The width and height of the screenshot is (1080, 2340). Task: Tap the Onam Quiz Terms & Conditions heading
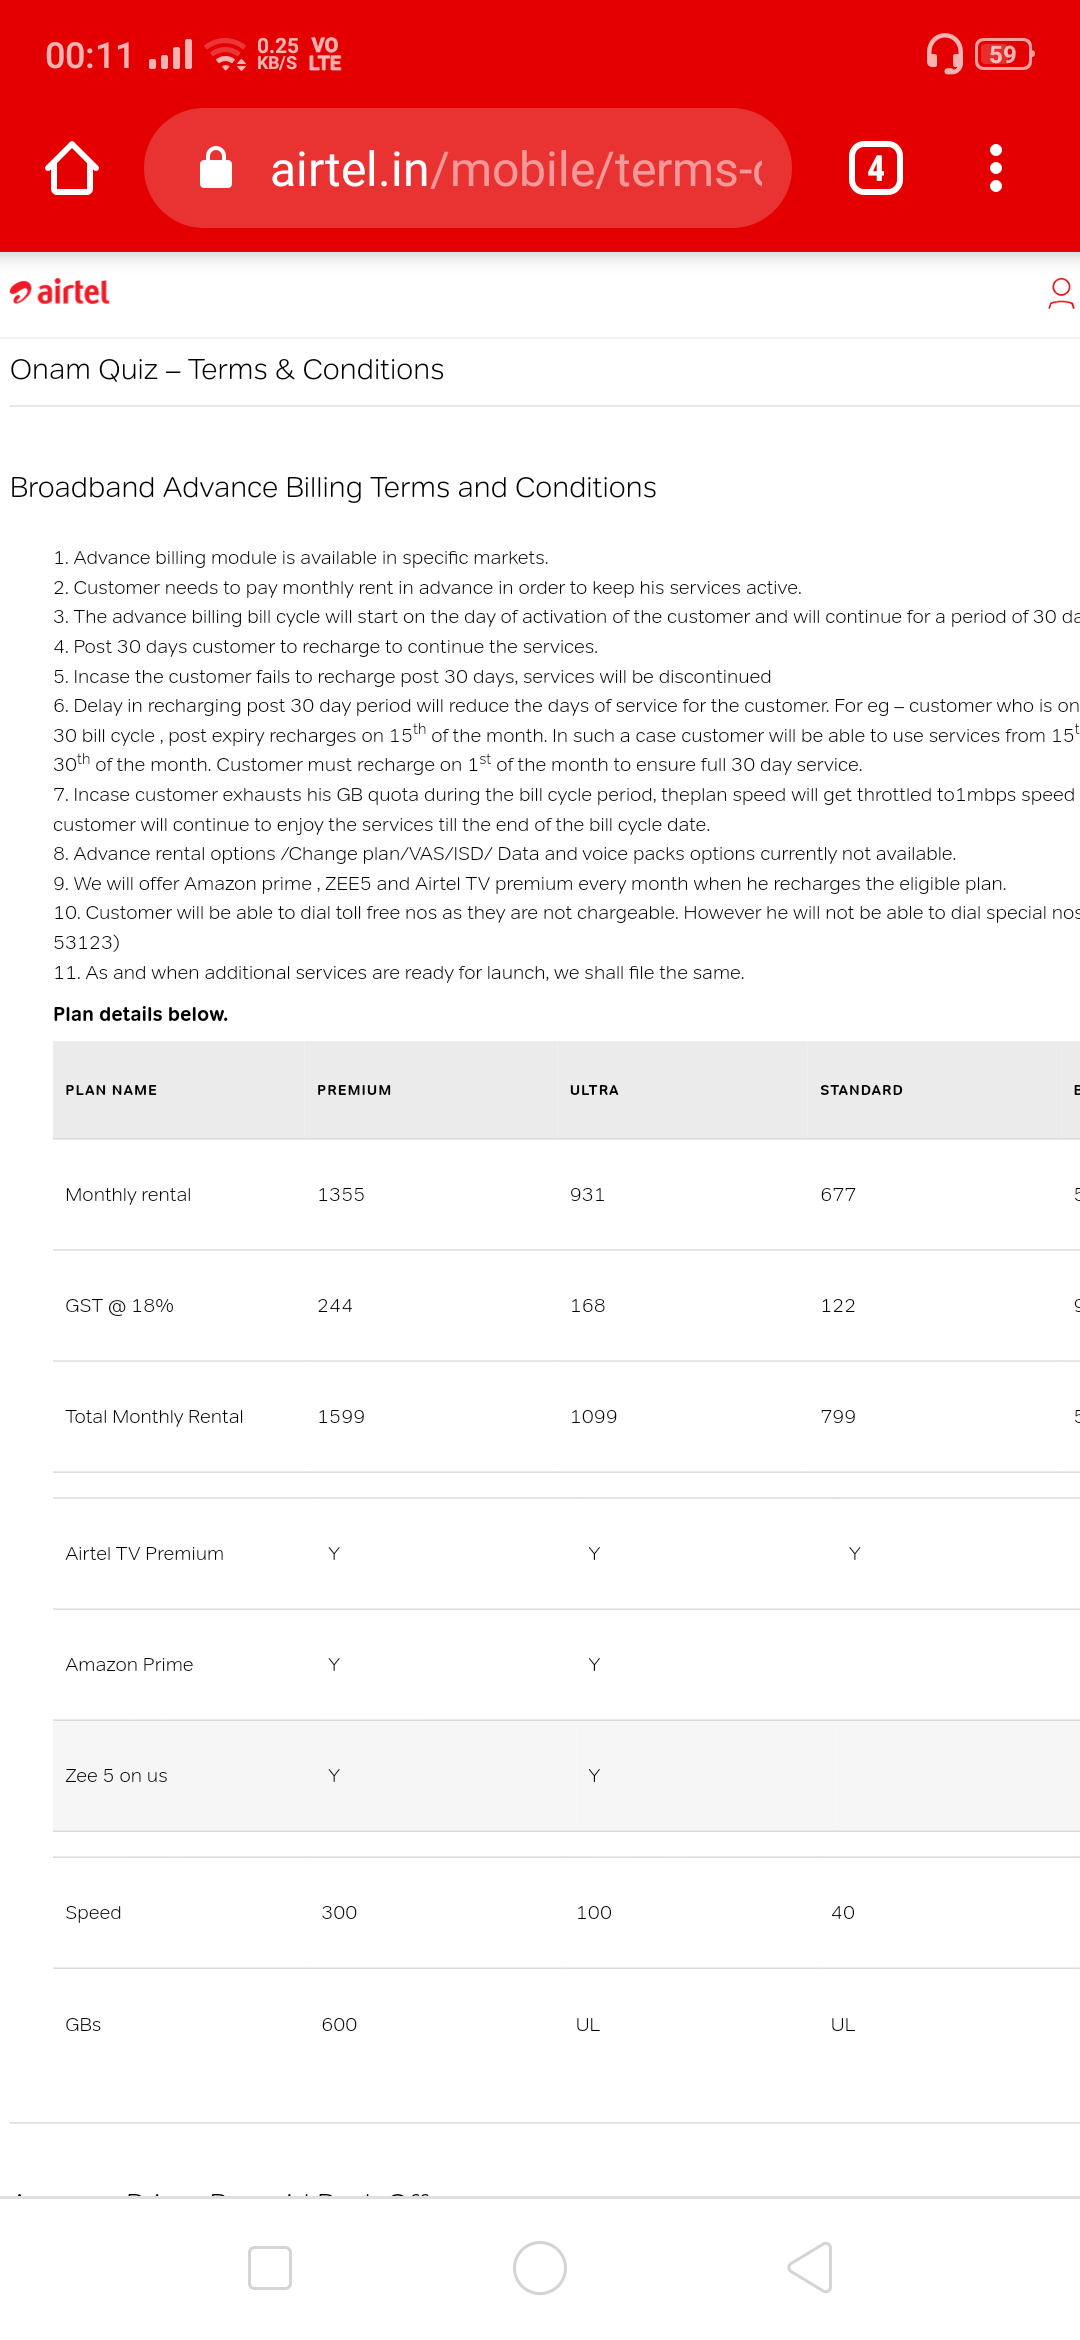pos(227,370)
